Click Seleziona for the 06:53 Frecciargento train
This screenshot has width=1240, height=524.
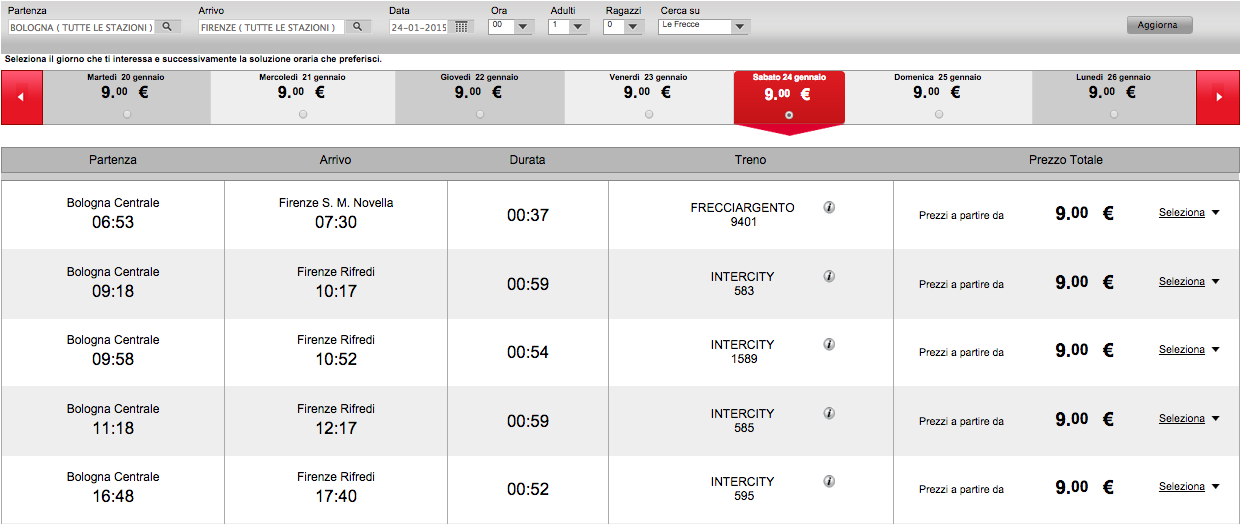pyautogui.click(x=1182, y=213)
